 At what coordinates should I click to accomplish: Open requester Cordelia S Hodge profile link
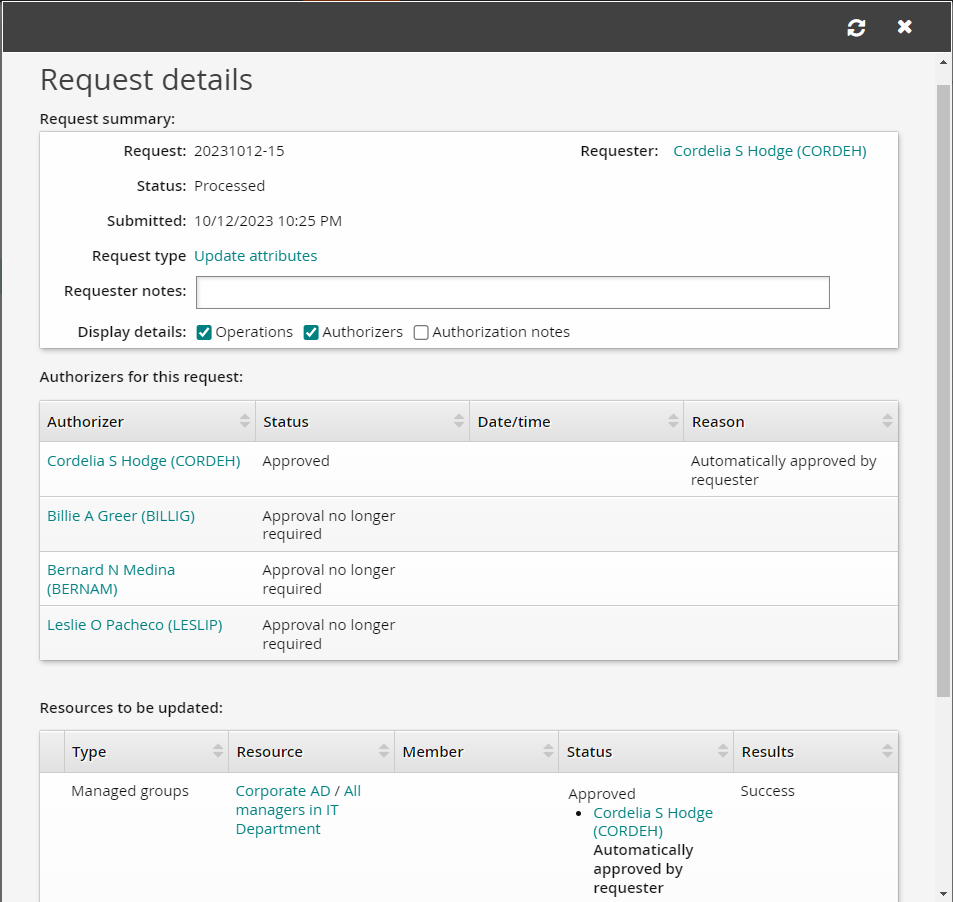769,151
